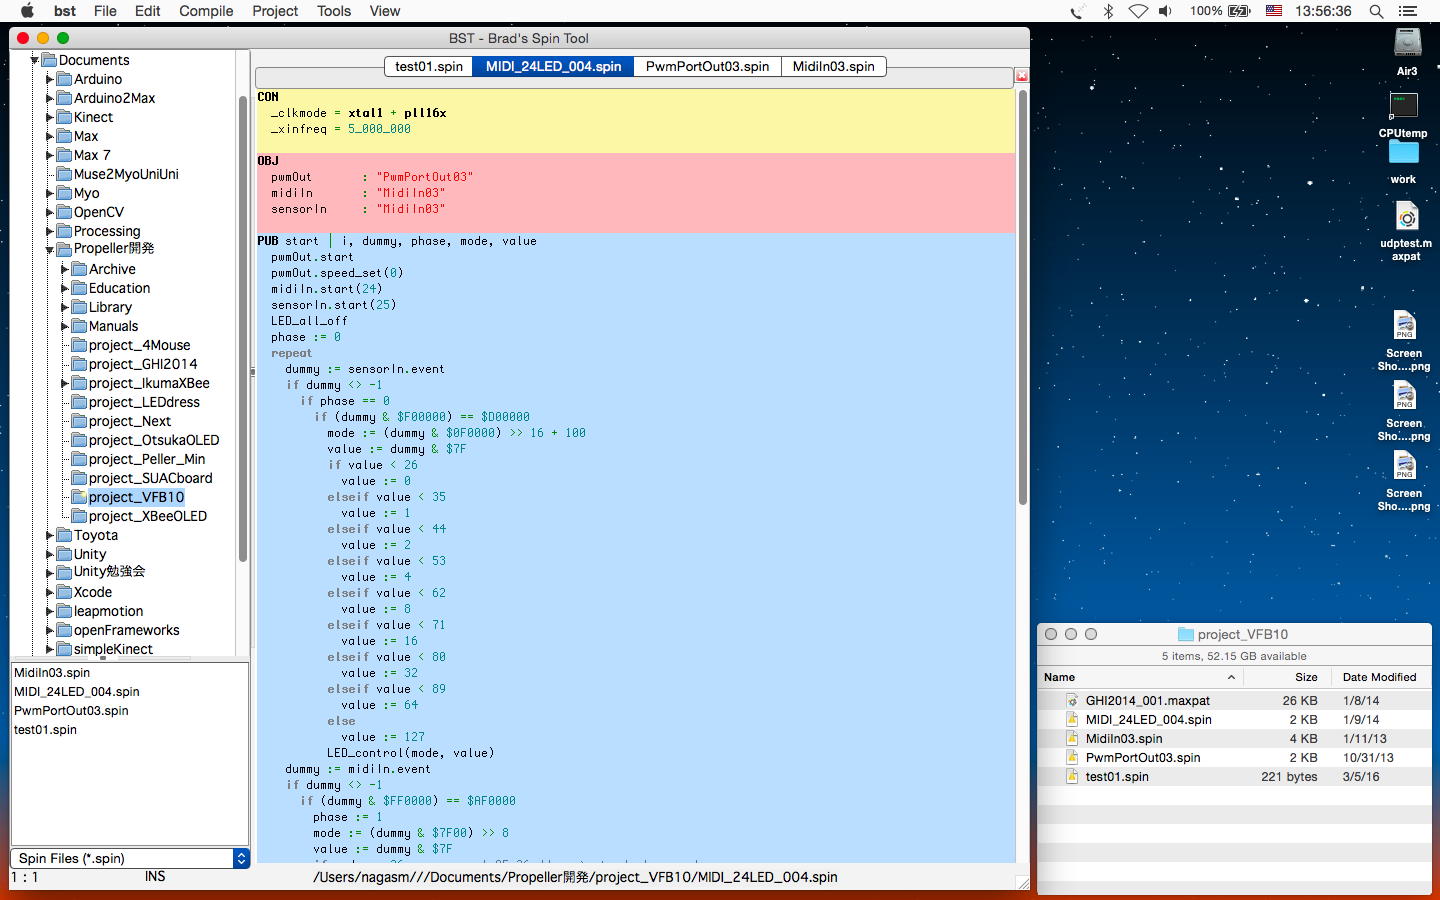Viewport: 1440px width, 900px height.
Task: Open the Wi-Fi status icon
Action: pos(1138,11)
